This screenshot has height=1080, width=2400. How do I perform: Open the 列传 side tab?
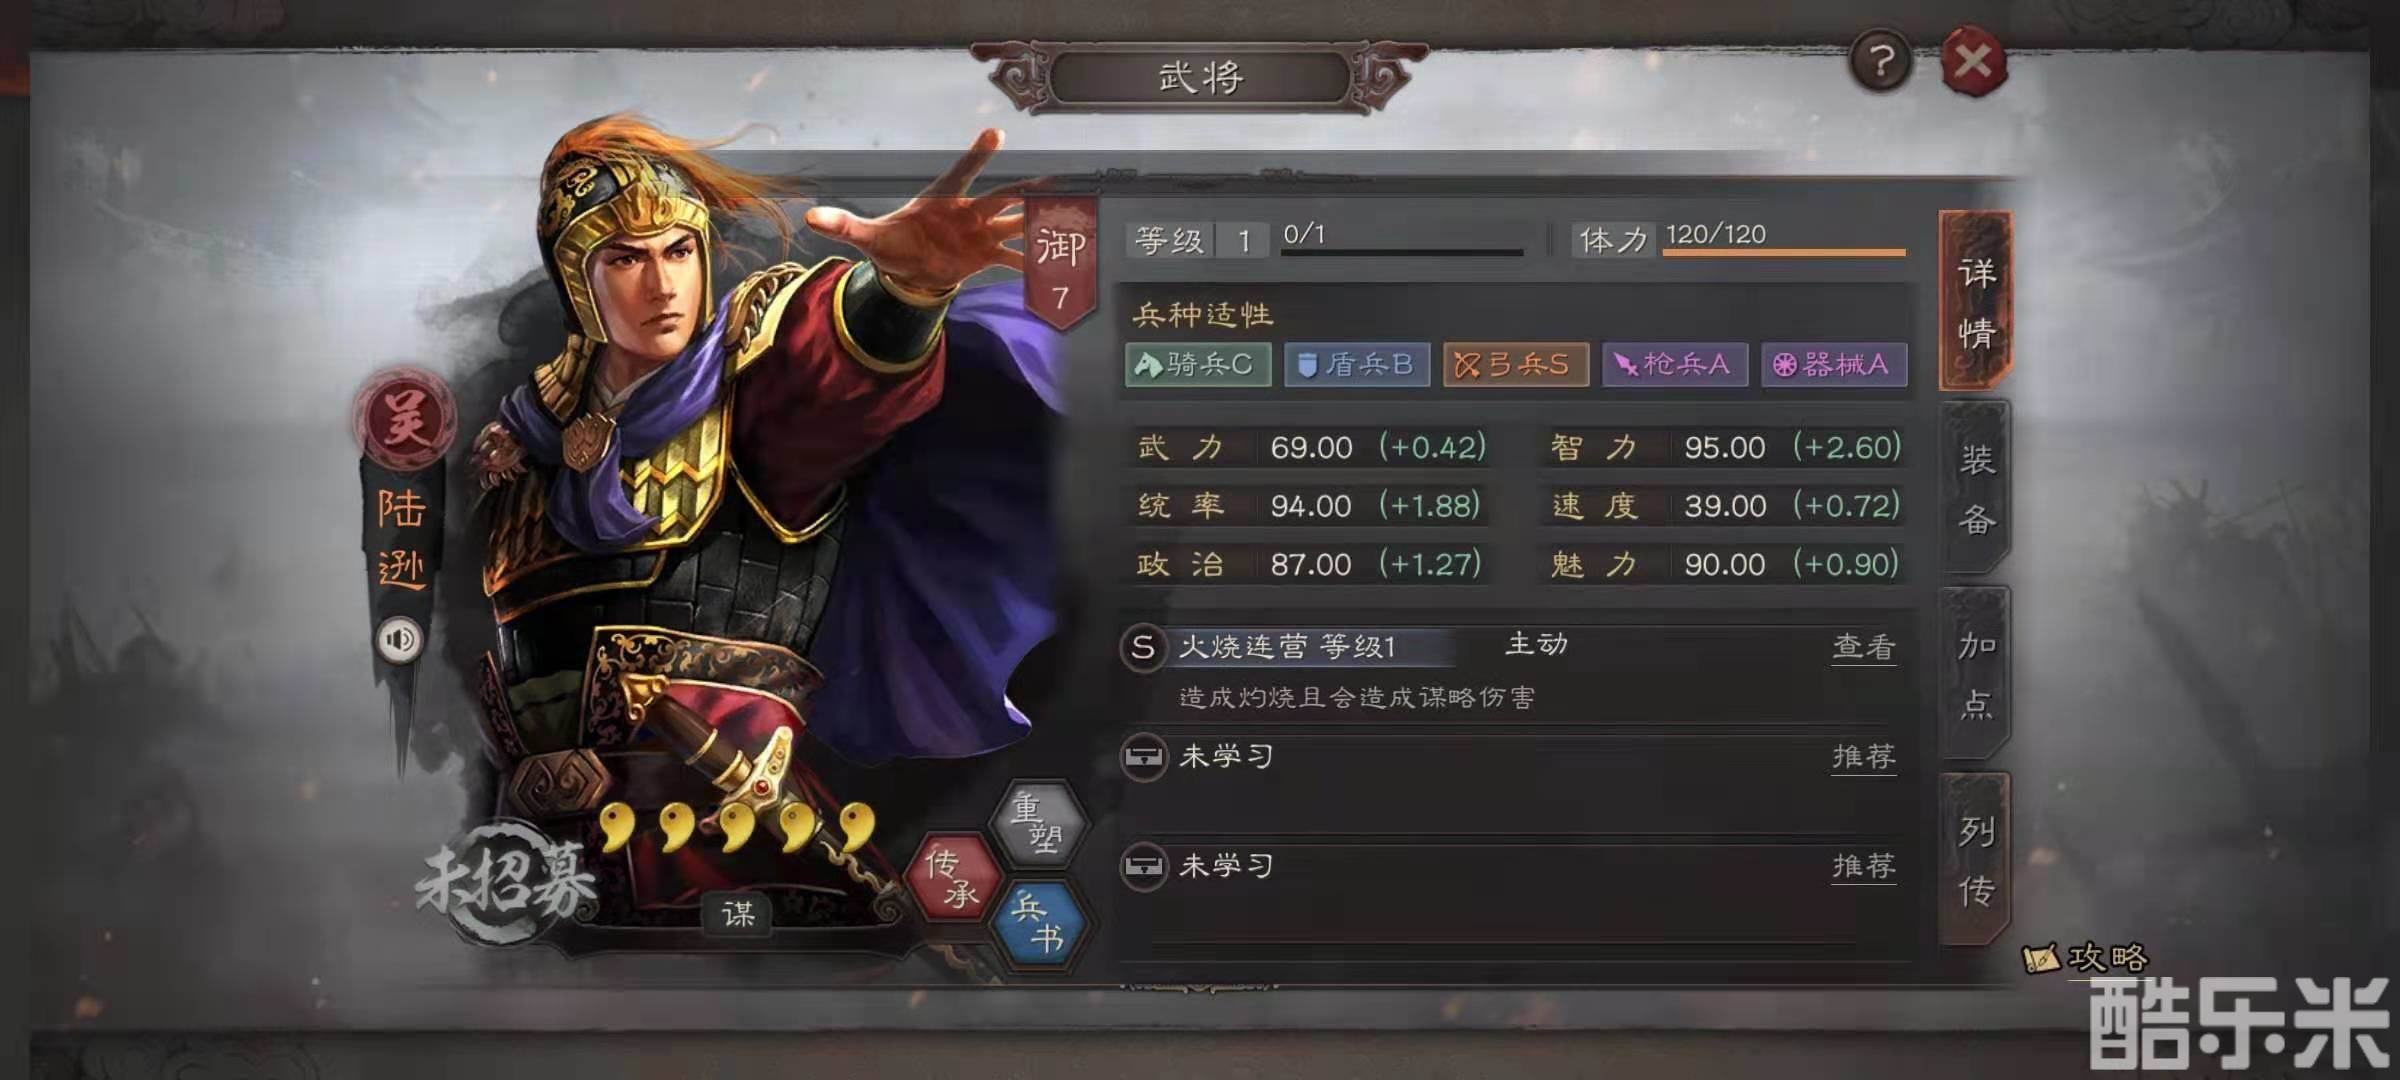[x=1976, y=860]
